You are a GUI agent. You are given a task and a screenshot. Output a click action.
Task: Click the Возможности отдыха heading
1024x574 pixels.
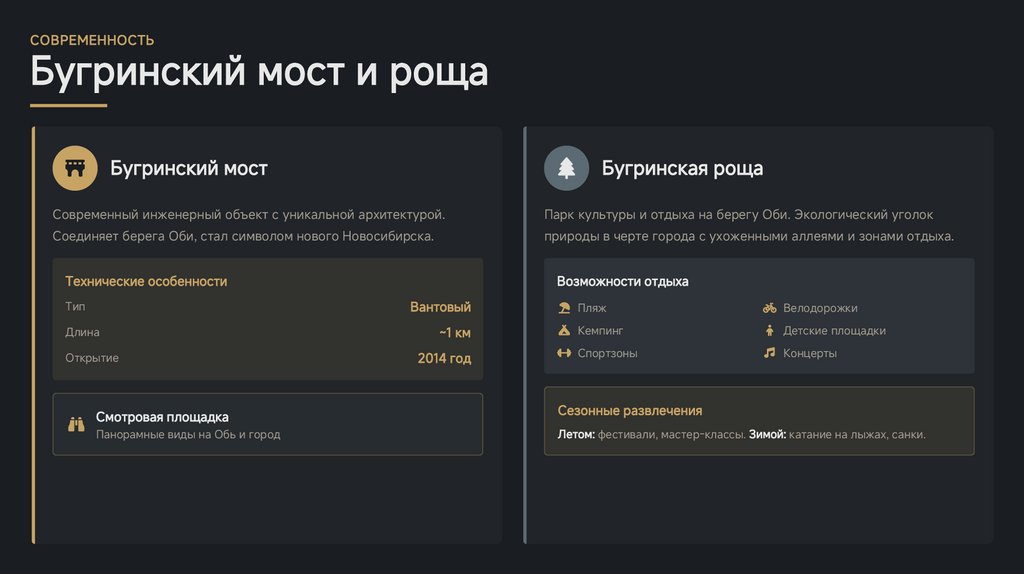pos(622,281)
